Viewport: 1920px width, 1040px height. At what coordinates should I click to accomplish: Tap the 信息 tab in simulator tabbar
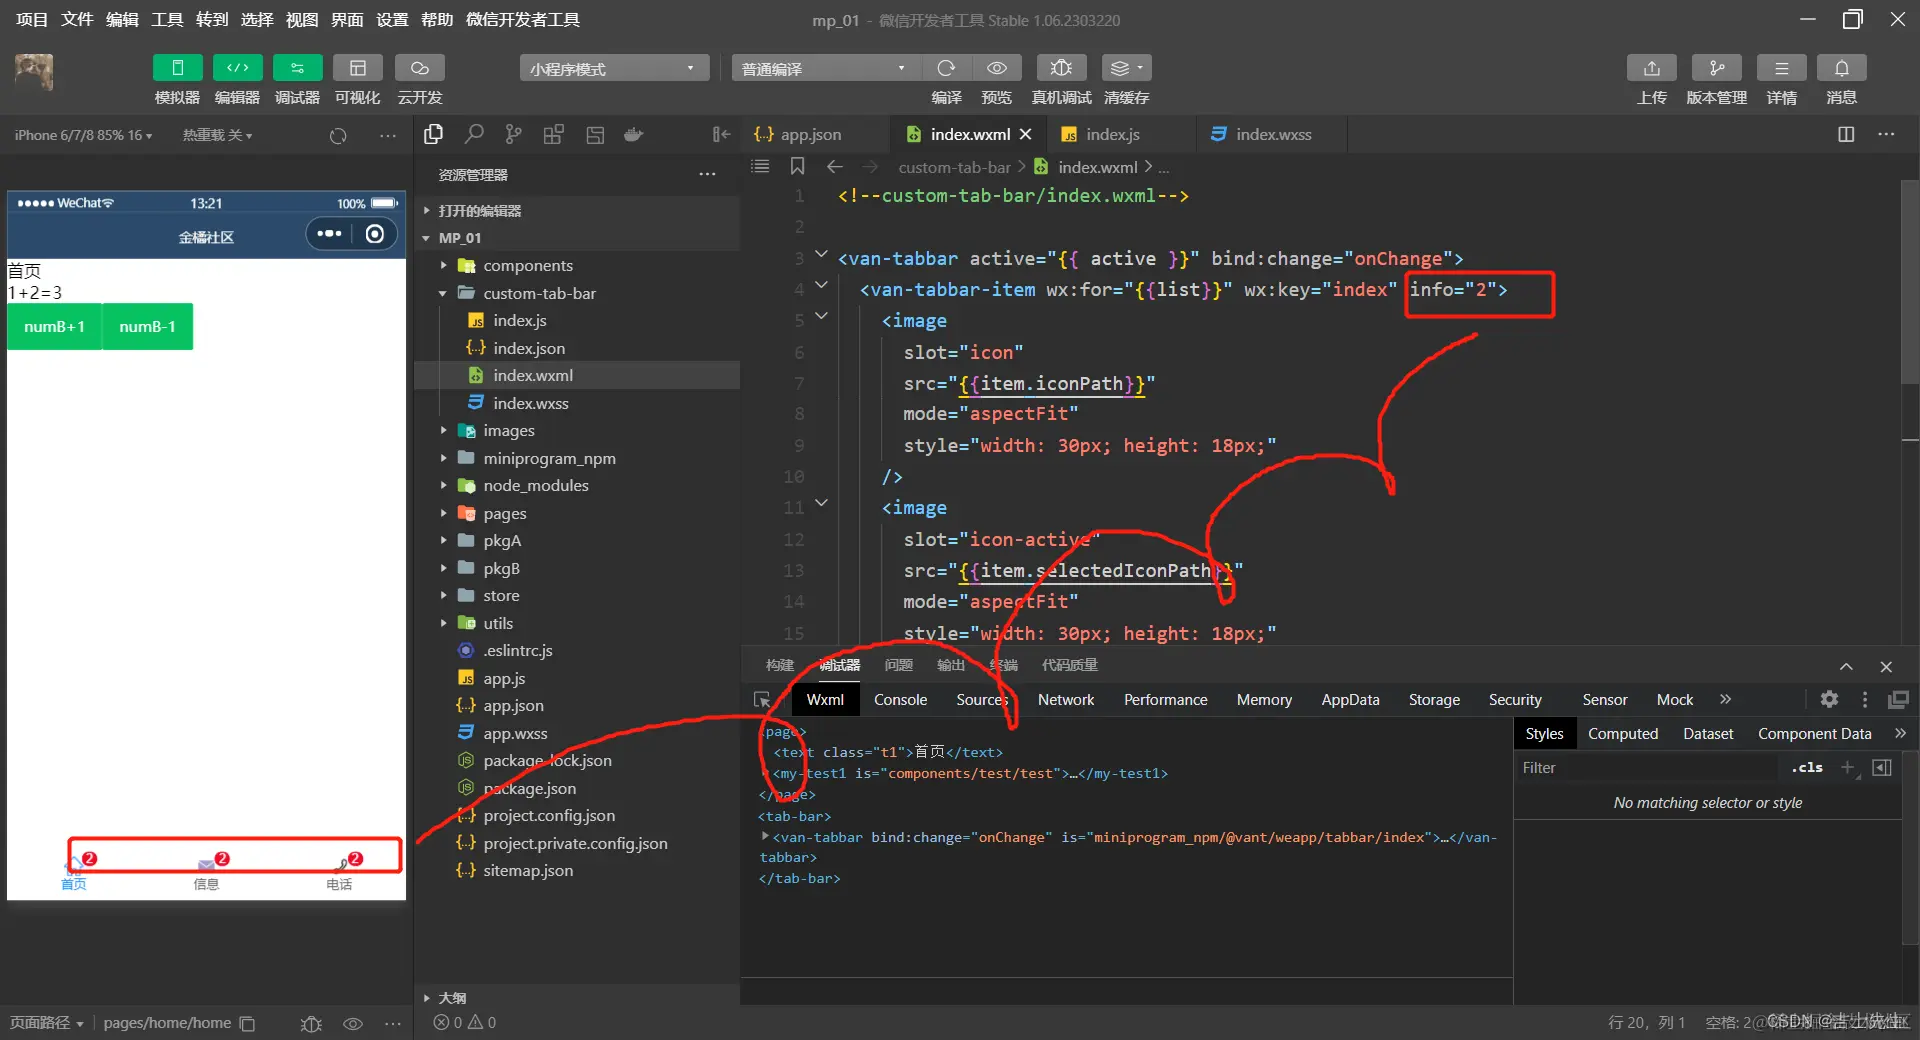tap(206, 872)
